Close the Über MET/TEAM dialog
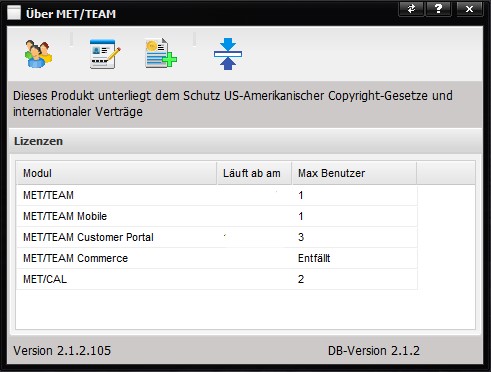 [x=469, y=9]
